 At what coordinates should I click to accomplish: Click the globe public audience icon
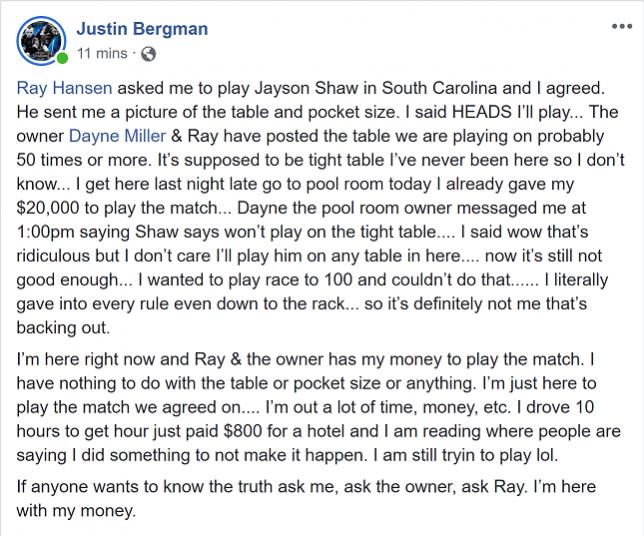(x=149, y=53)
